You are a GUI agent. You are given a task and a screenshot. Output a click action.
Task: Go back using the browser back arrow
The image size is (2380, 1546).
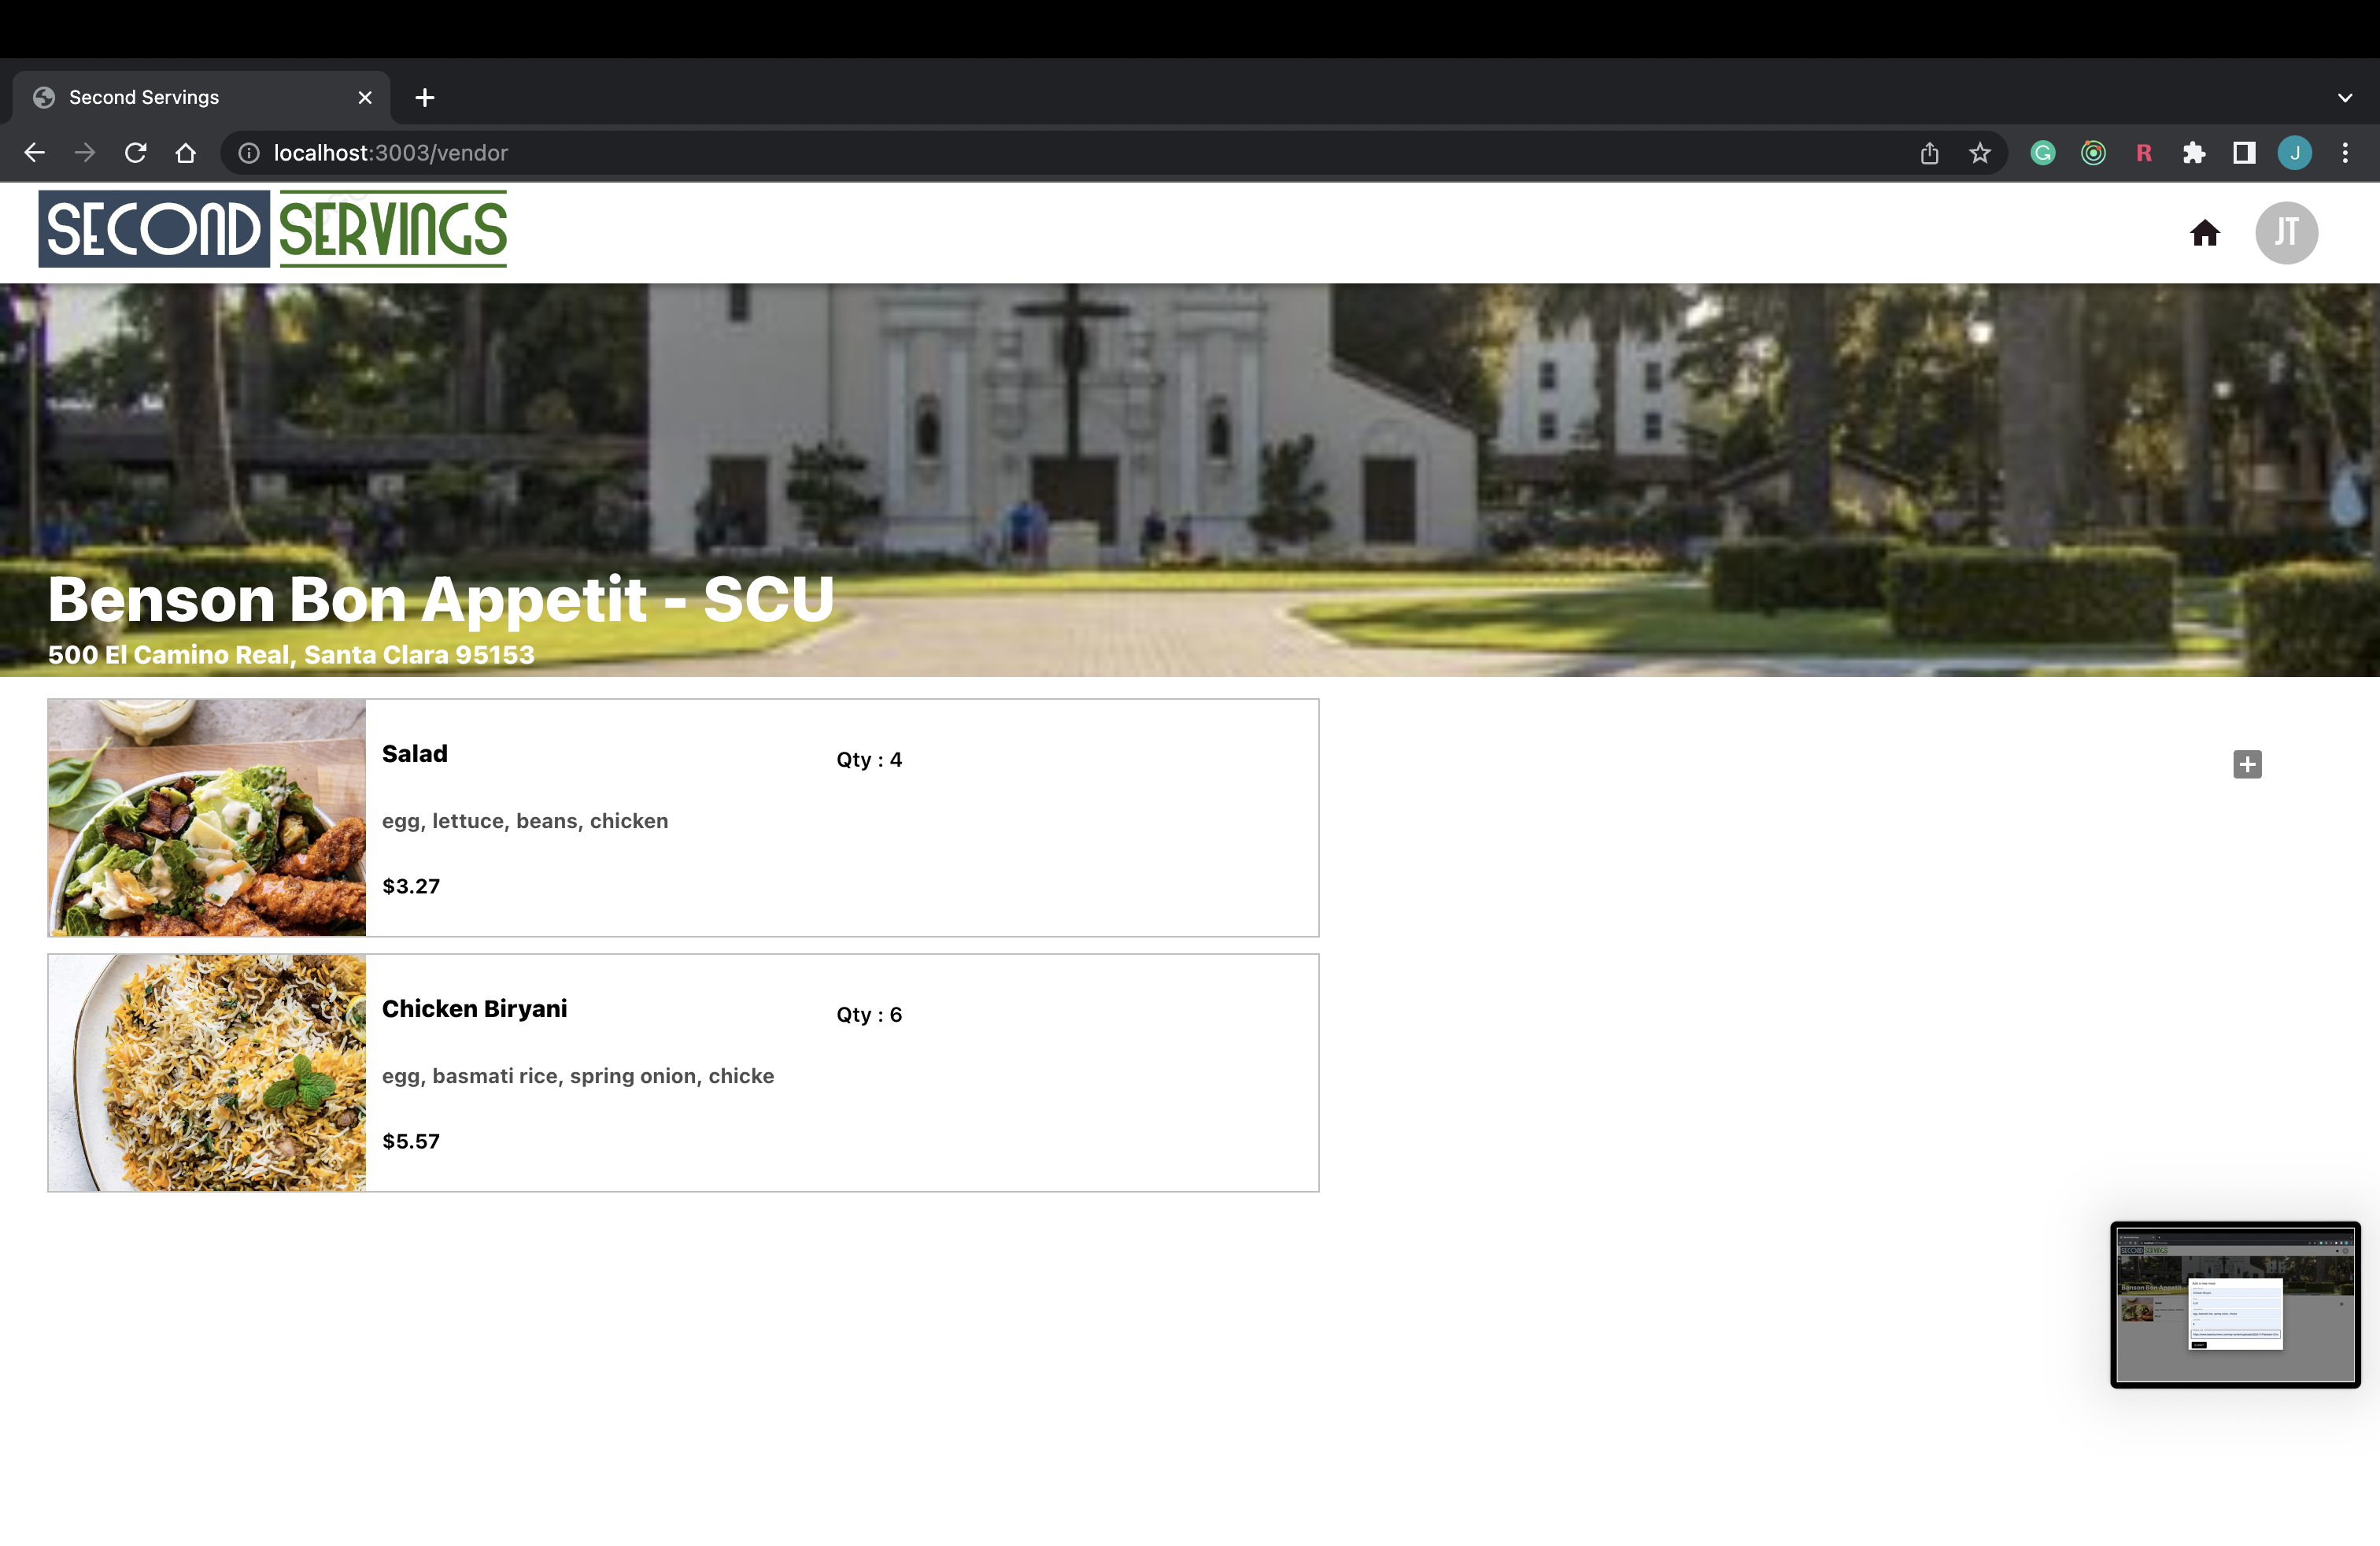(x=34, y=153)
